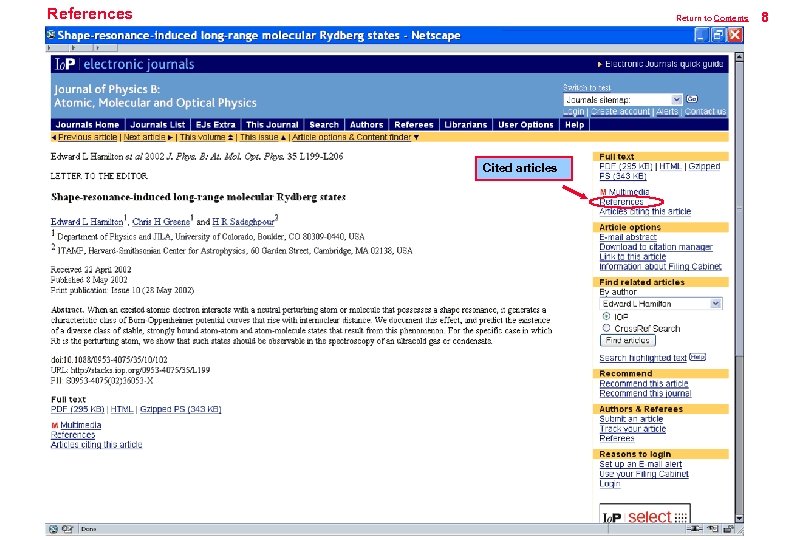Click the Help badge next to Search highlighted text
The image size is (794, 540).
coord(697,357)
